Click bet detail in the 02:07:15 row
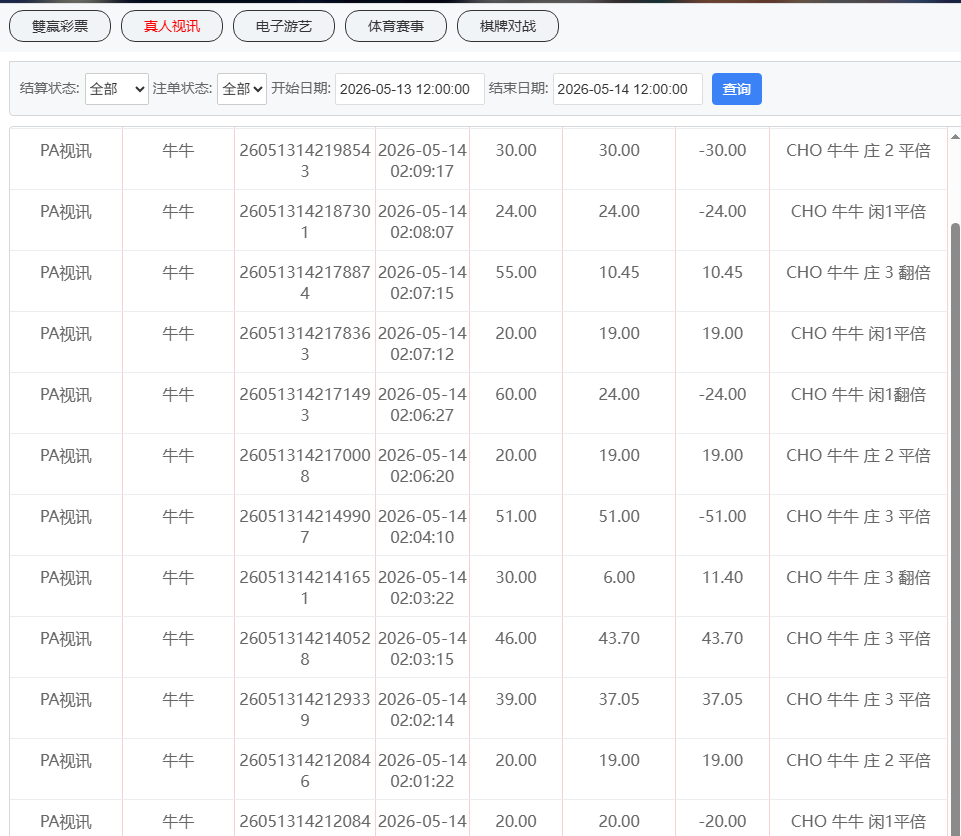Image resolution: width=961 pixels, height=836 pixels. coord(858,272)
